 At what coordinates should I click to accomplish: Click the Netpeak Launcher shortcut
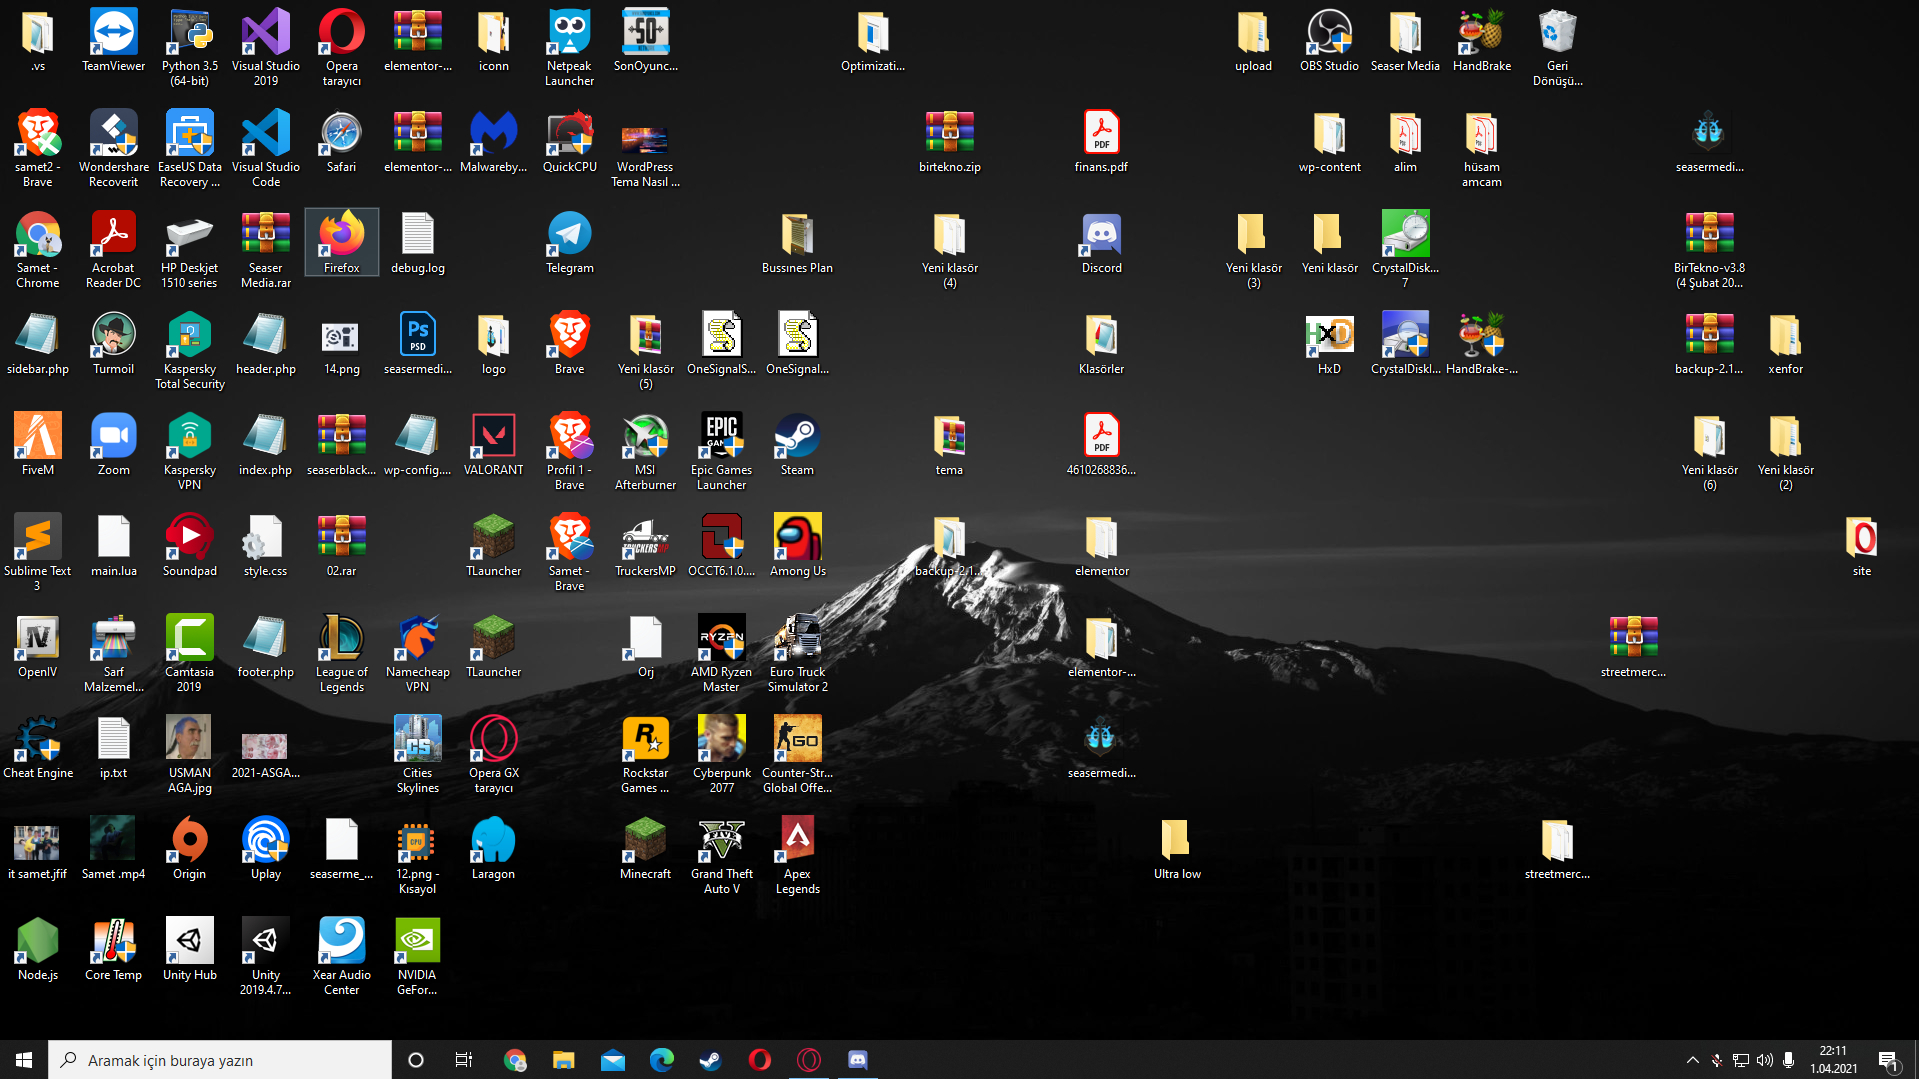click(569, 48)
